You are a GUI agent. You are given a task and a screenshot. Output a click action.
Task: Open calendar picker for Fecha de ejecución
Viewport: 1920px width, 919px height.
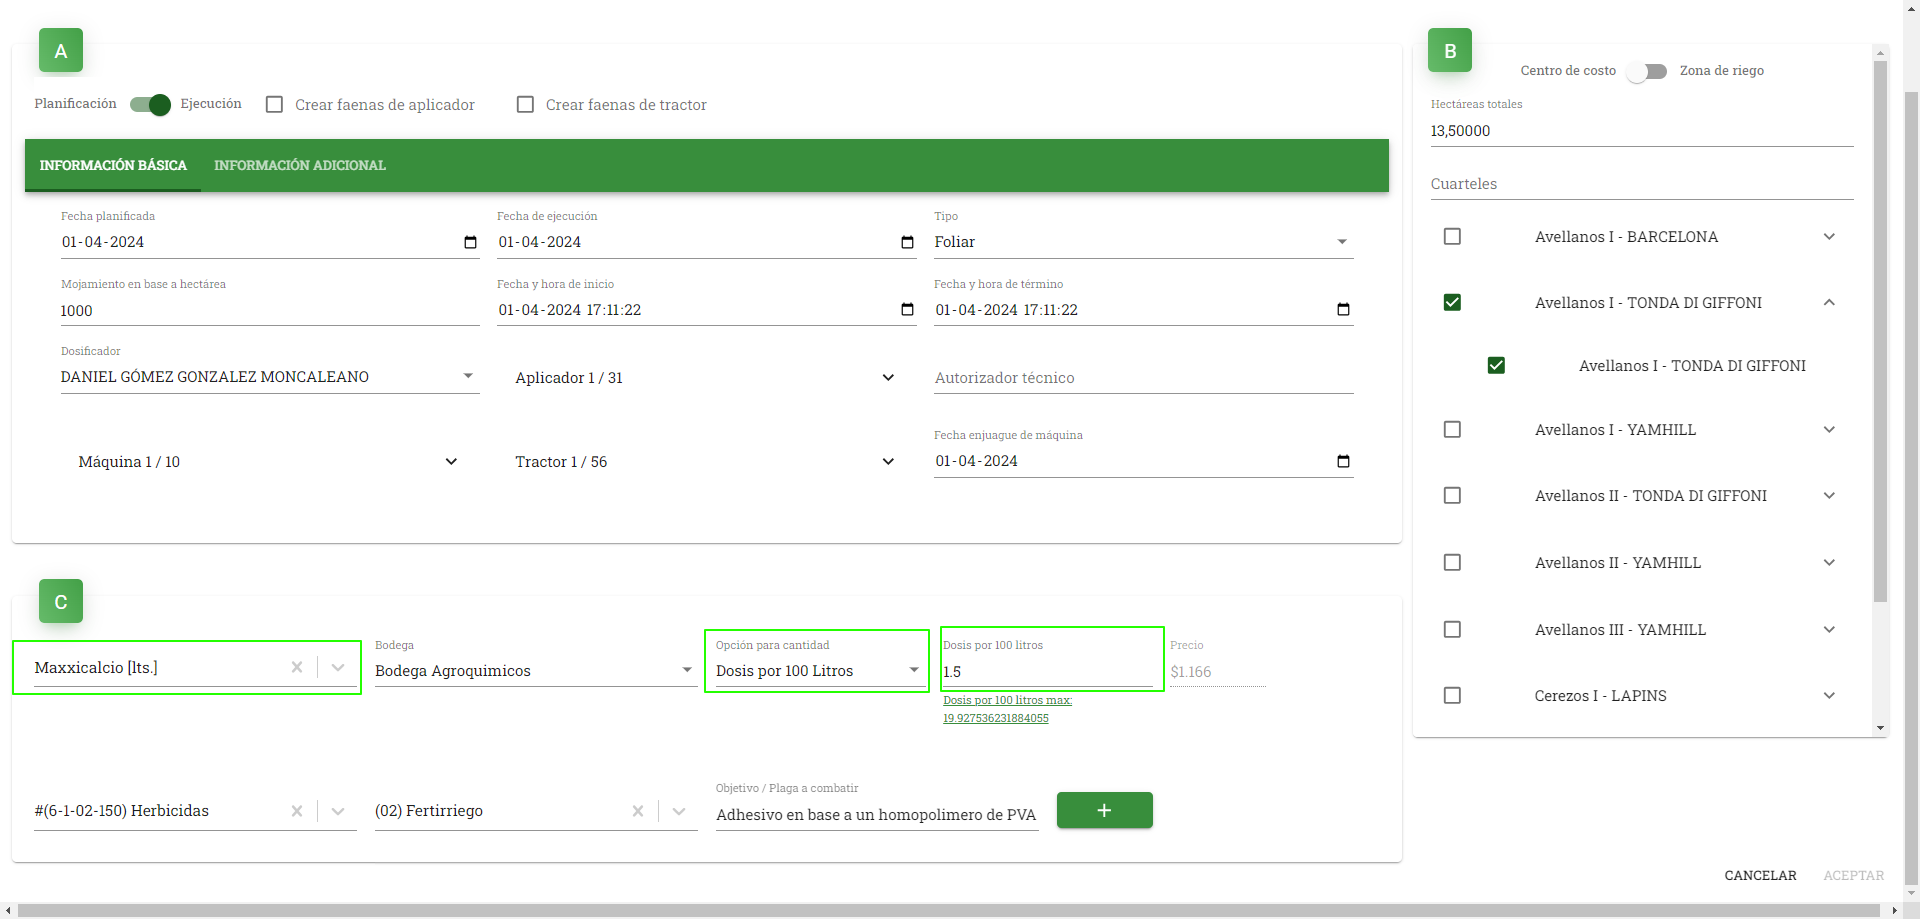click(907, 242)
